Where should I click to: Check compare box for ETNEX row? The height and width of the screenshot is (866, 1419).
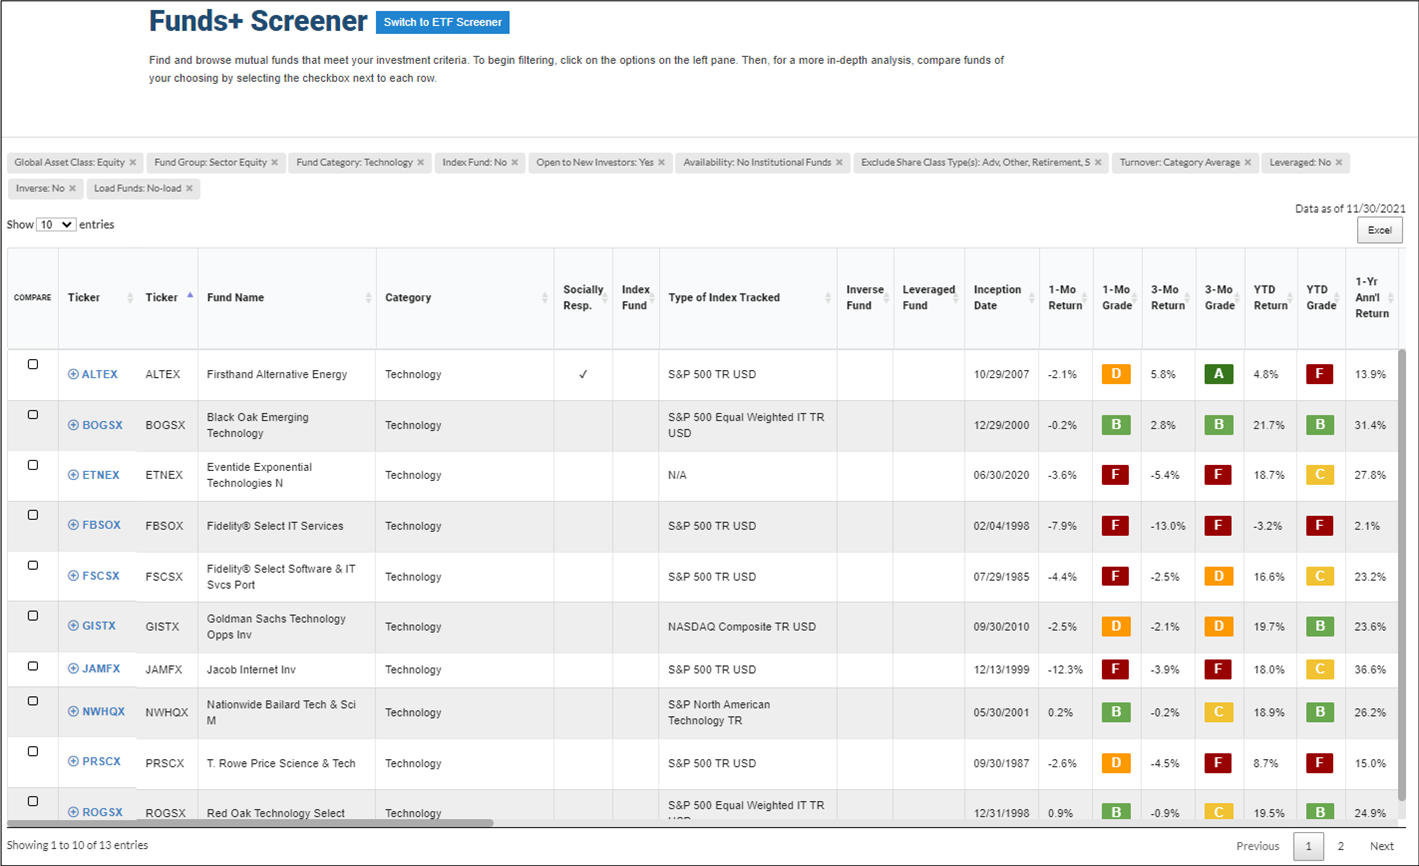pos(33,465)
